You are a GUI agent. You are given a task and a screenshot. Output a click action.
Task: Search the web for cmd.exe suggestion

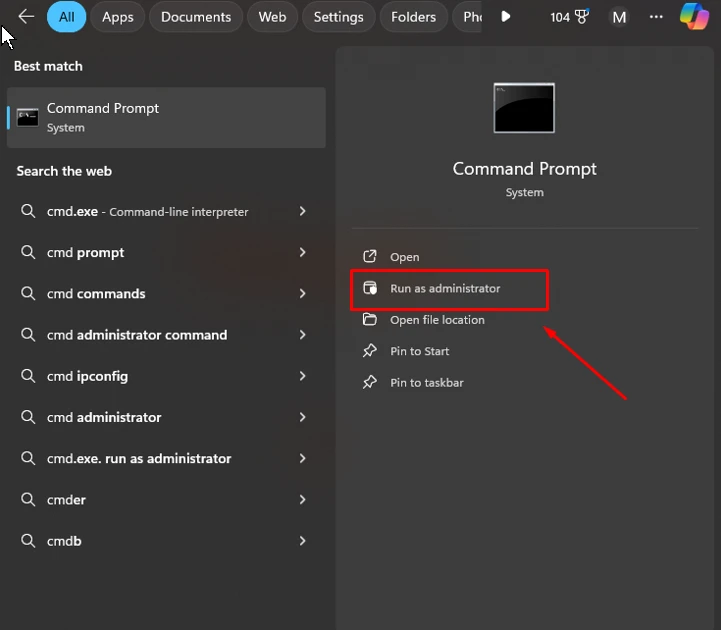(x=166, y=212)
